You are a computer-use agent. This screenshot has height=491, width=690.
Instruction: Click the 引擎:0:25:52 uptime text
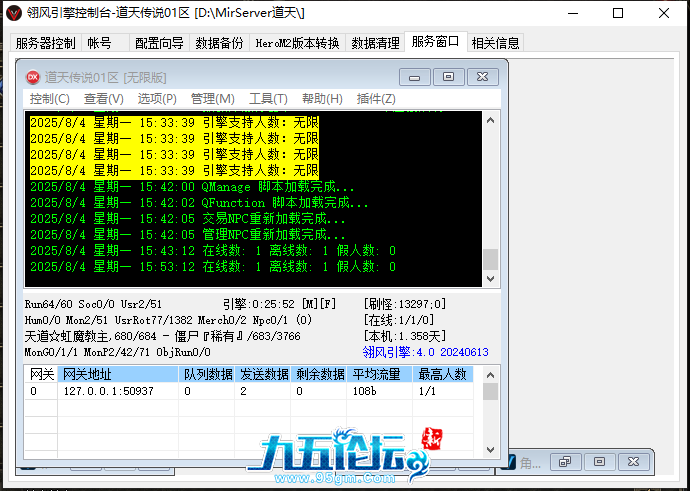tap(279, 304)
